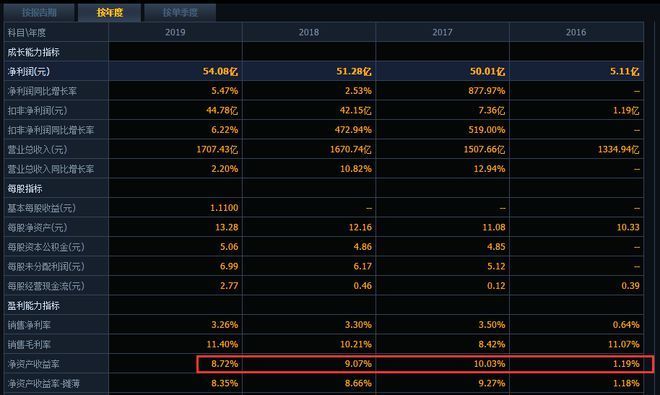Click the 54.08亿 net profit value
The image size is (660, 395).
220,71
